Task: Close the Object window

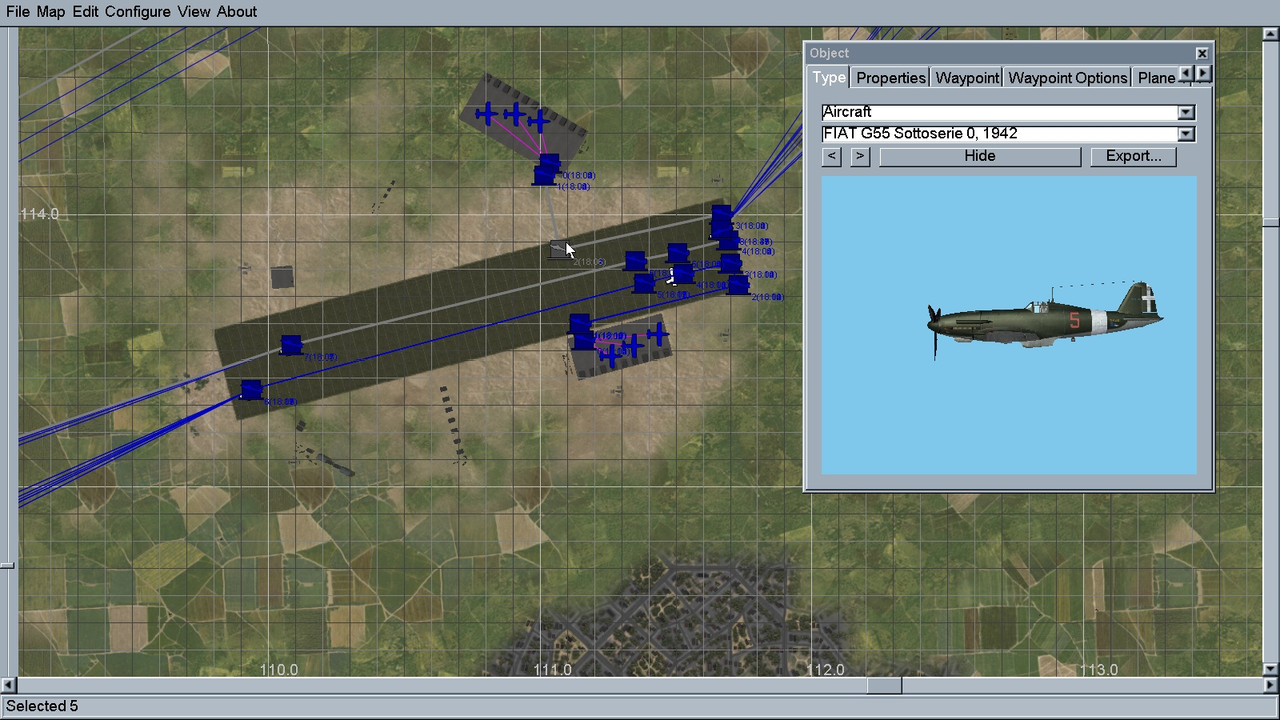Action: pos(1202,53)
